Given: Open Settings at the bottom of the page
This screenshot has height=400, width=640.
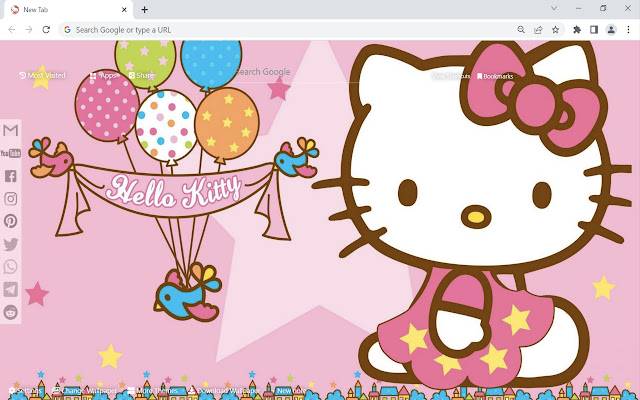Looking at the screenshot, I should click(x=25, y=391).
